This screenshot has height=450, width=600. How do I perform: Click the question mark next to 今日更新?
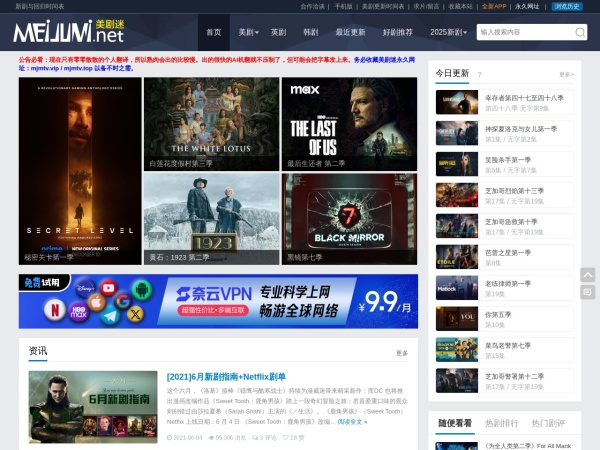click(x=479, y=74)
